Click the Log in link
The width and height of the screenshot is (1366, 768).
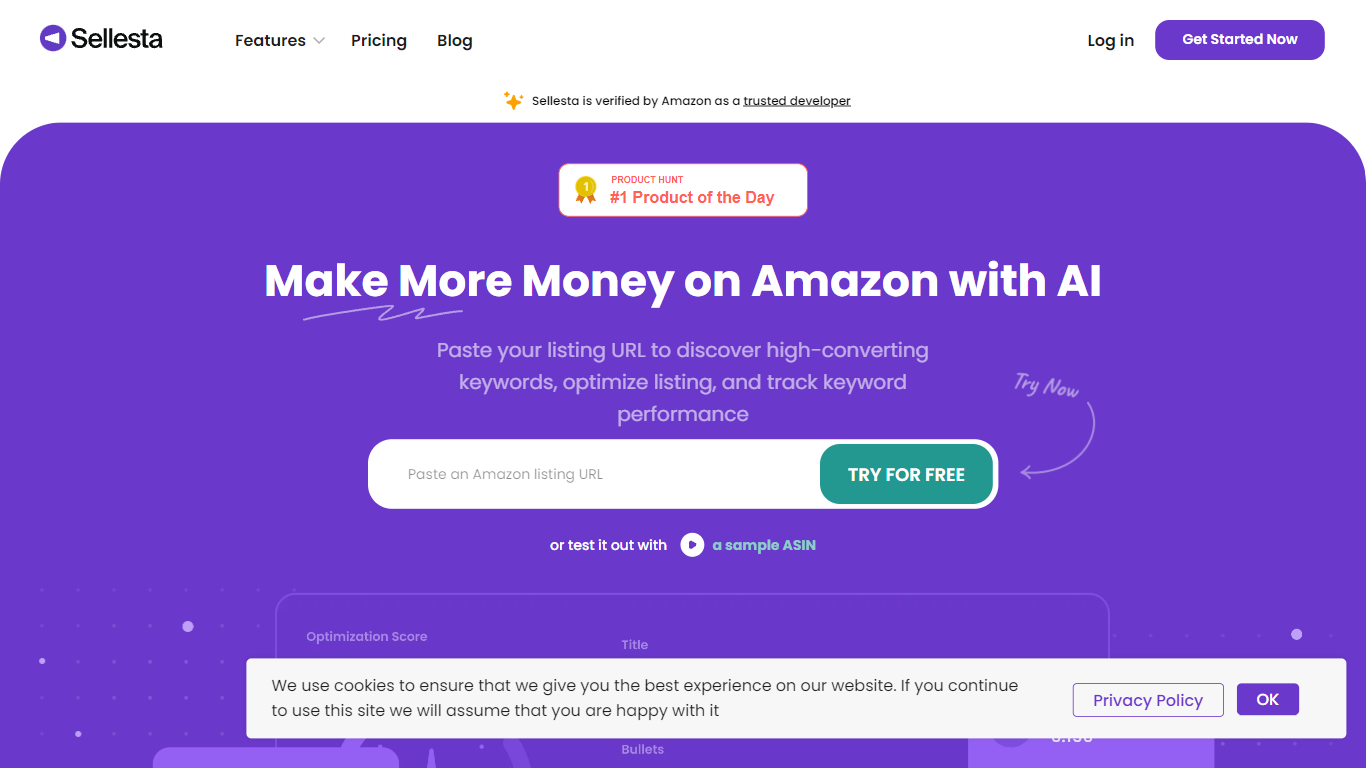[x=1110, y=41]
